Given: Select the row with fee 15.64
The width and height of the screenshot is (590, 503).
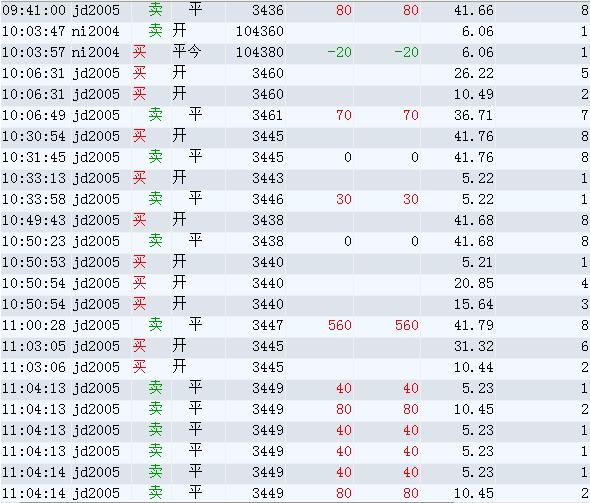Looking at the screenshot, I should (295, 304).
